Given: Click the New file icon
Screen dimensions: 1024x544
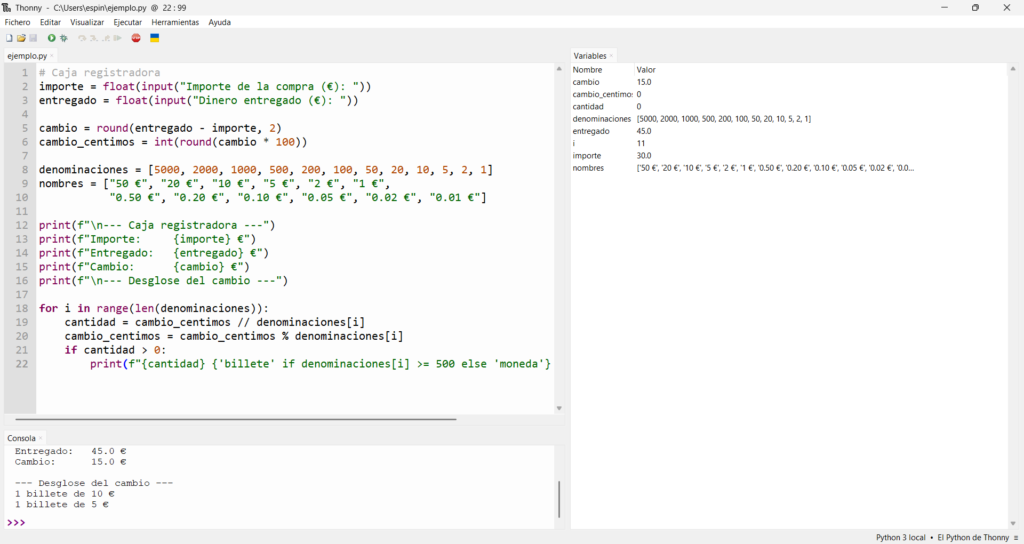Looking at the screenshot, I should click(x=9, y=38).
